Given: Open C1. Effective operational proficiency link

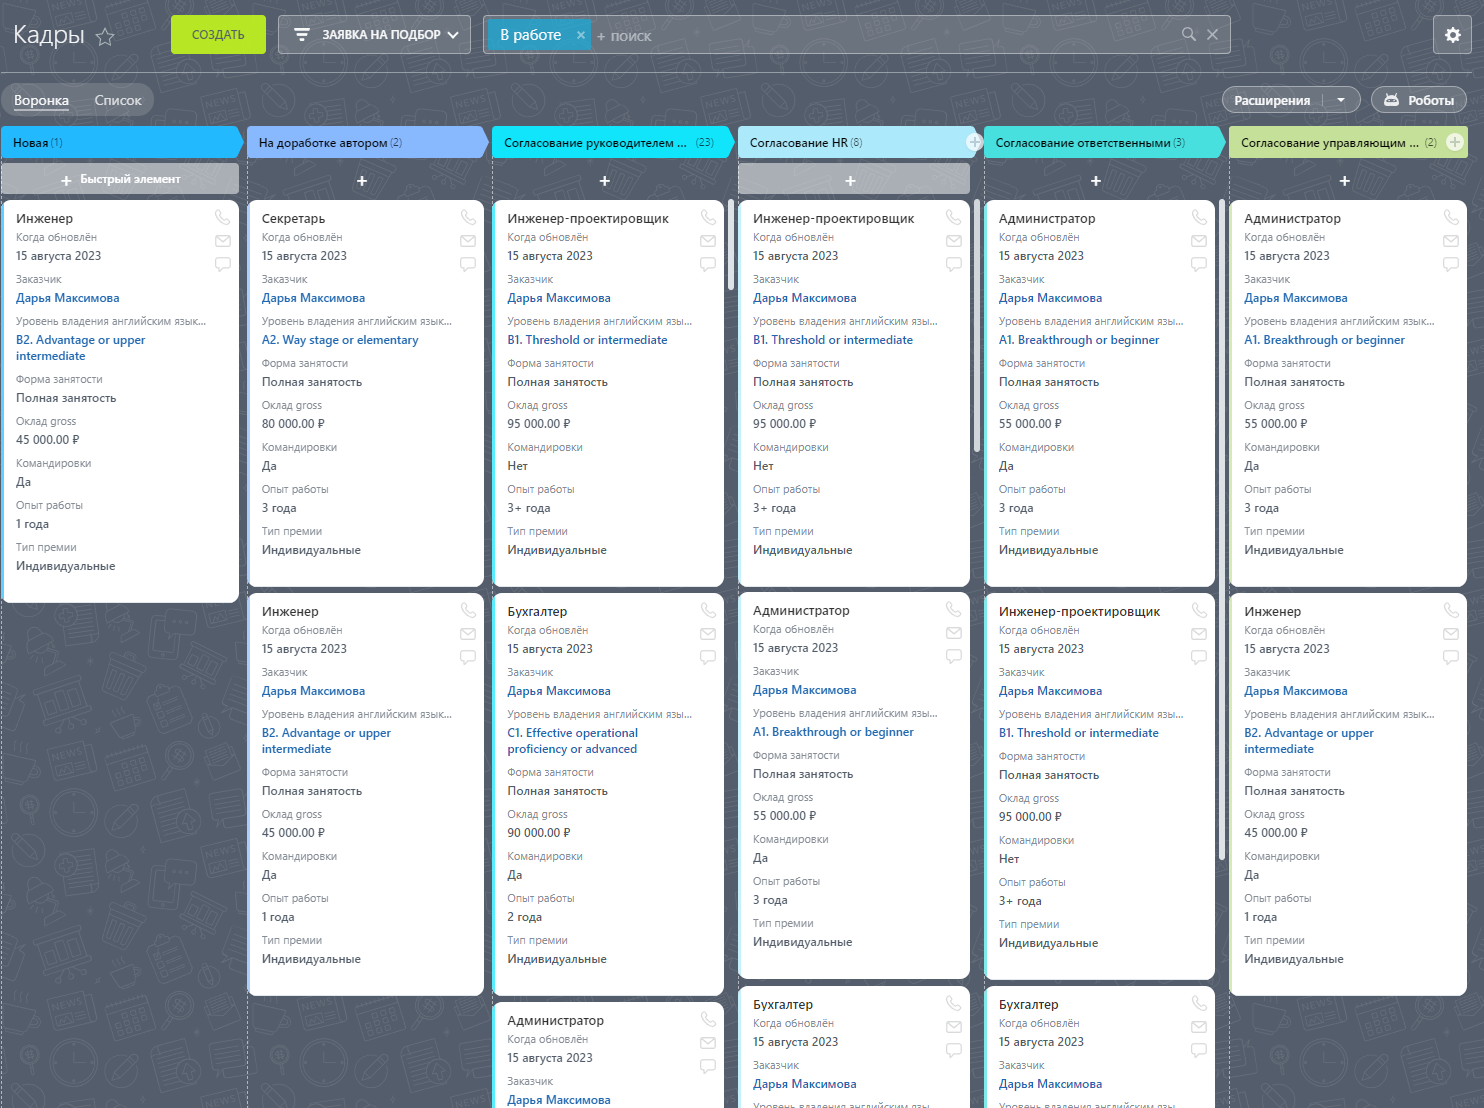Looking at the screenshot, I should pos(572,741).
